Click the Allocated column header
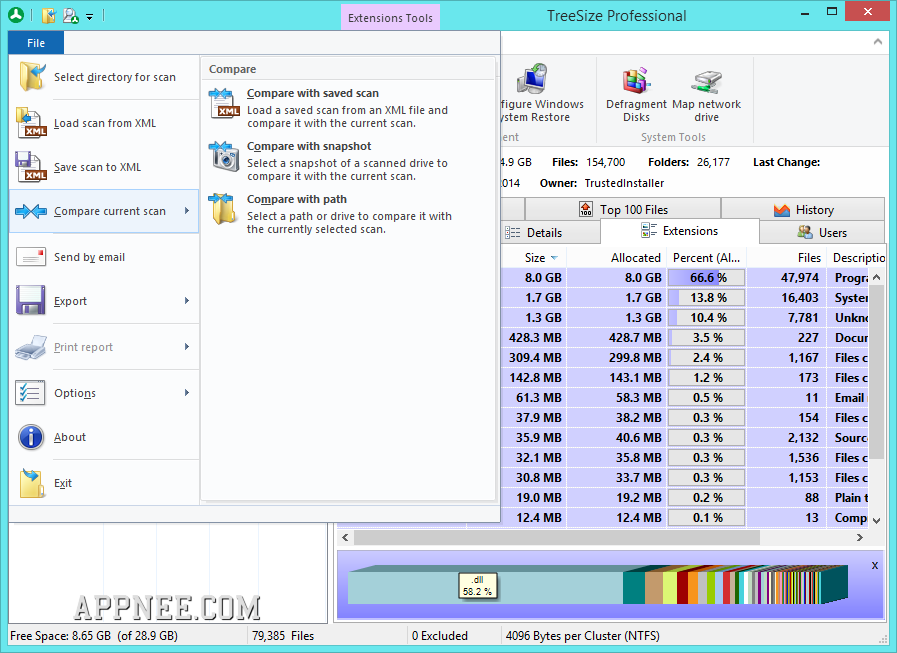The image size is (897, 653). tap(617, 258)
